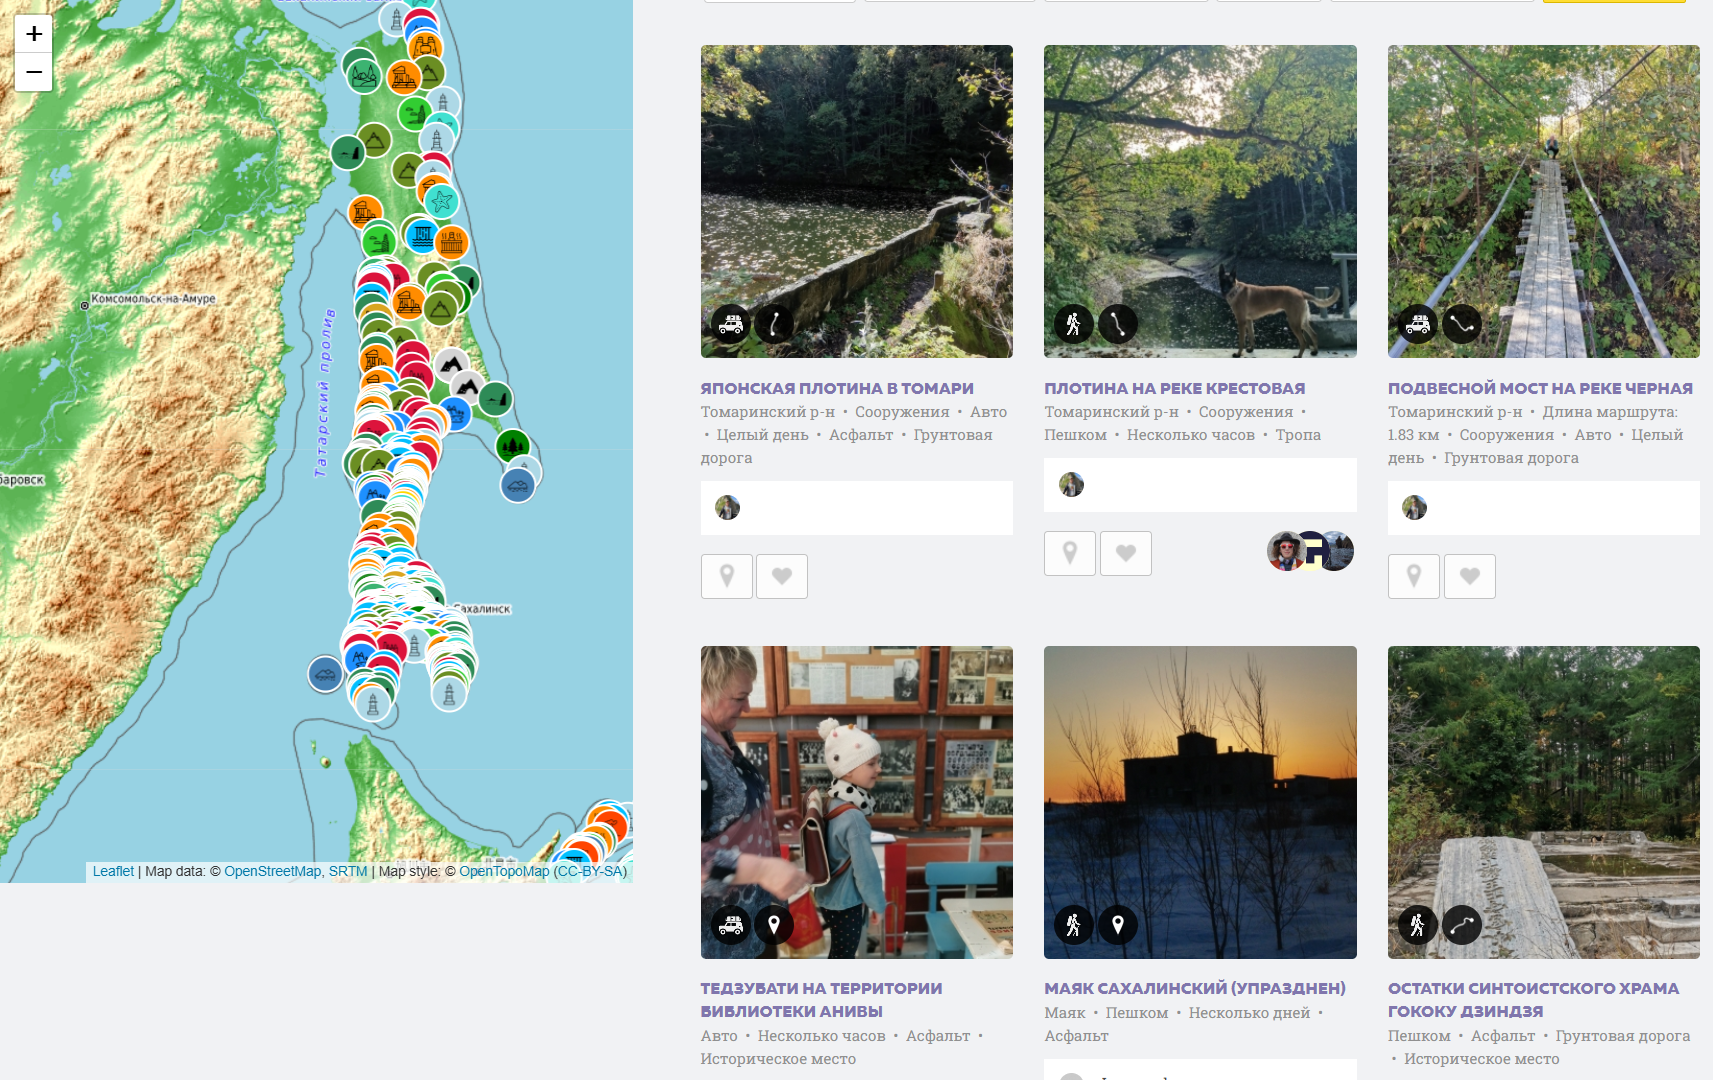Select the dark green forest map marker
Viewport: 1713px width, 1080px height.
(x=513, y=444)
